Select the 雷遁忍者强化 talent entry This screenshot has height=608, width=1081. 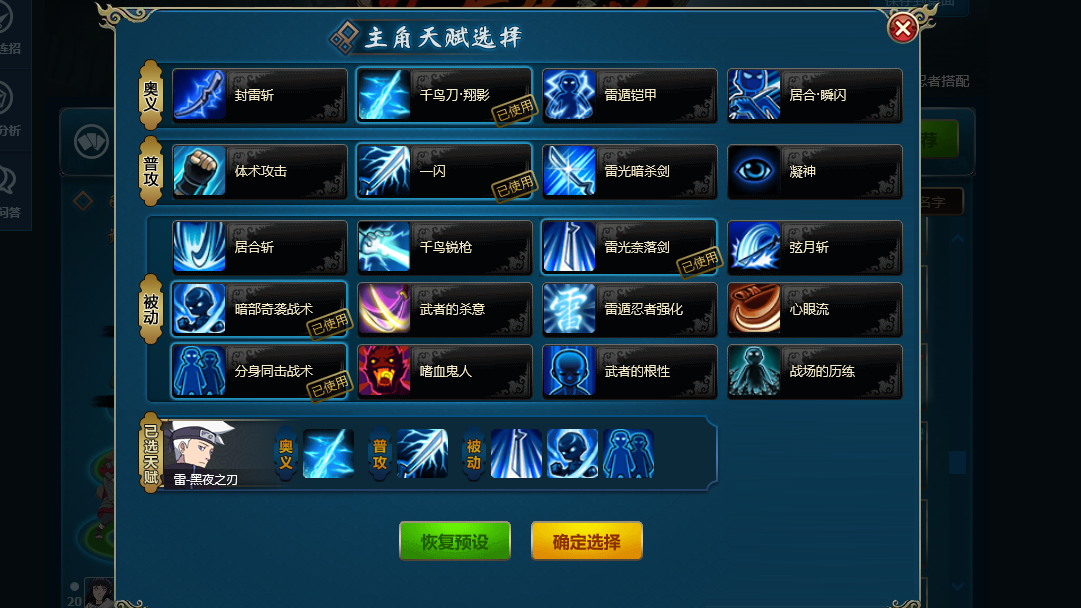629,309
